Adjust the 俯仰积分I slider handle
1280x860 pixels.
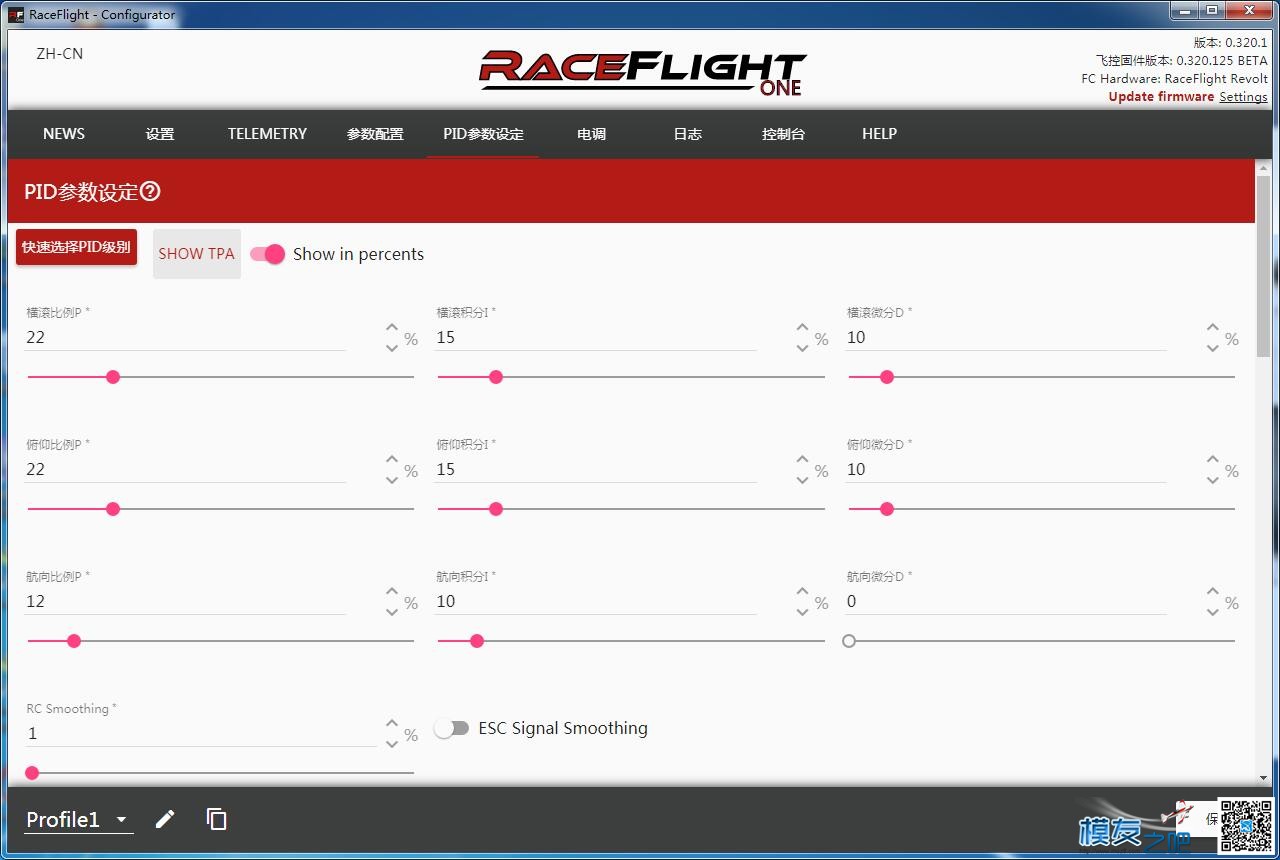(496, 509)
